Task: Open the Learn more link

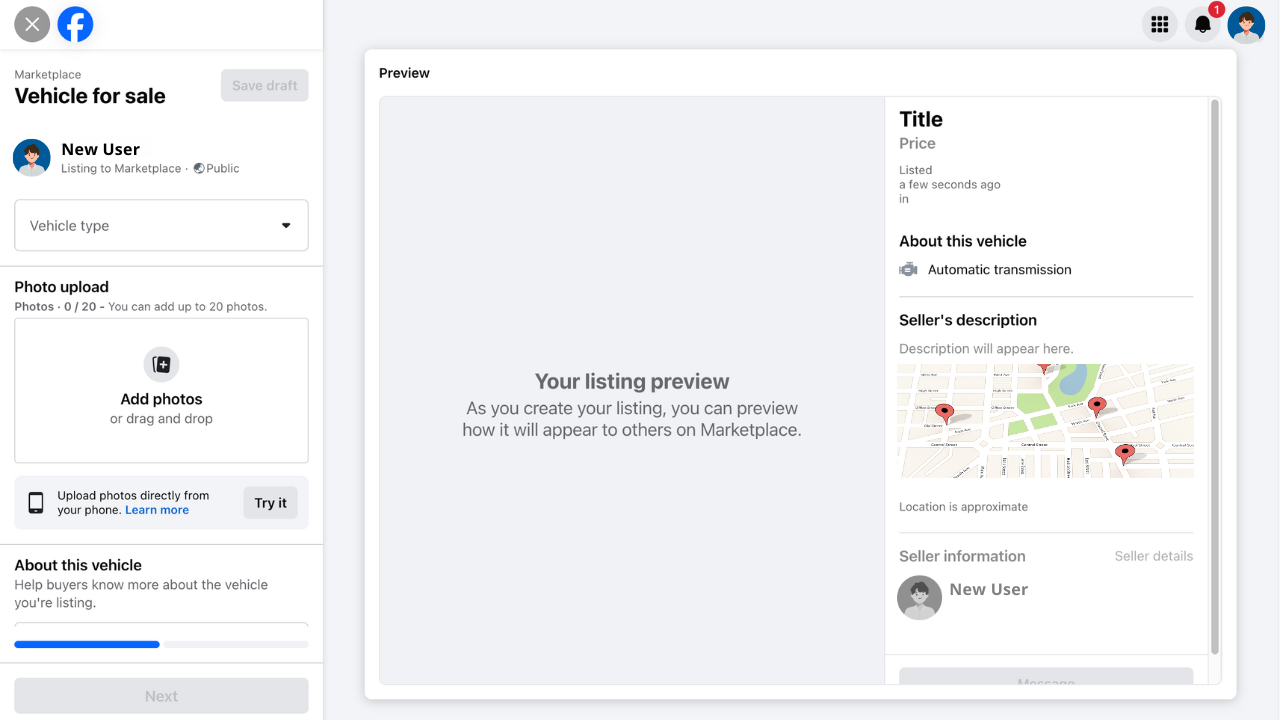Action: 157,510
